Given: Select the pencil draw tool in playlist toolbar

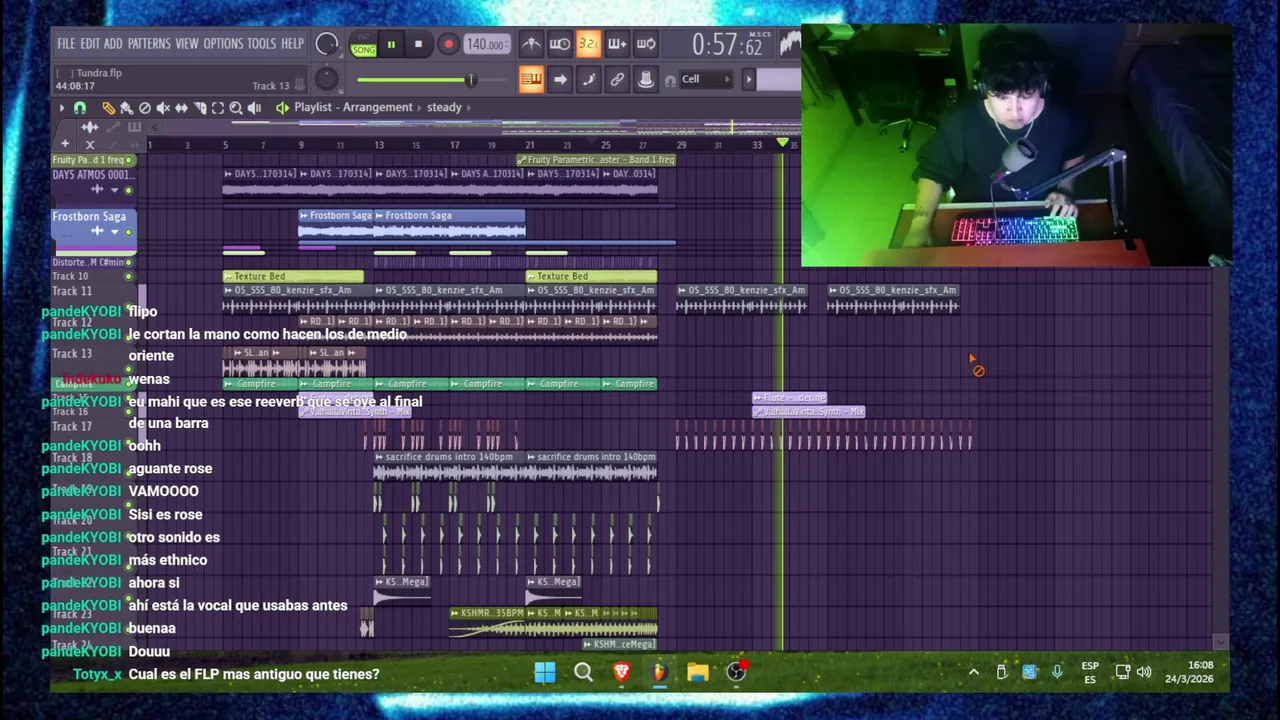Looking at the screenshot, I should (108, 108).
